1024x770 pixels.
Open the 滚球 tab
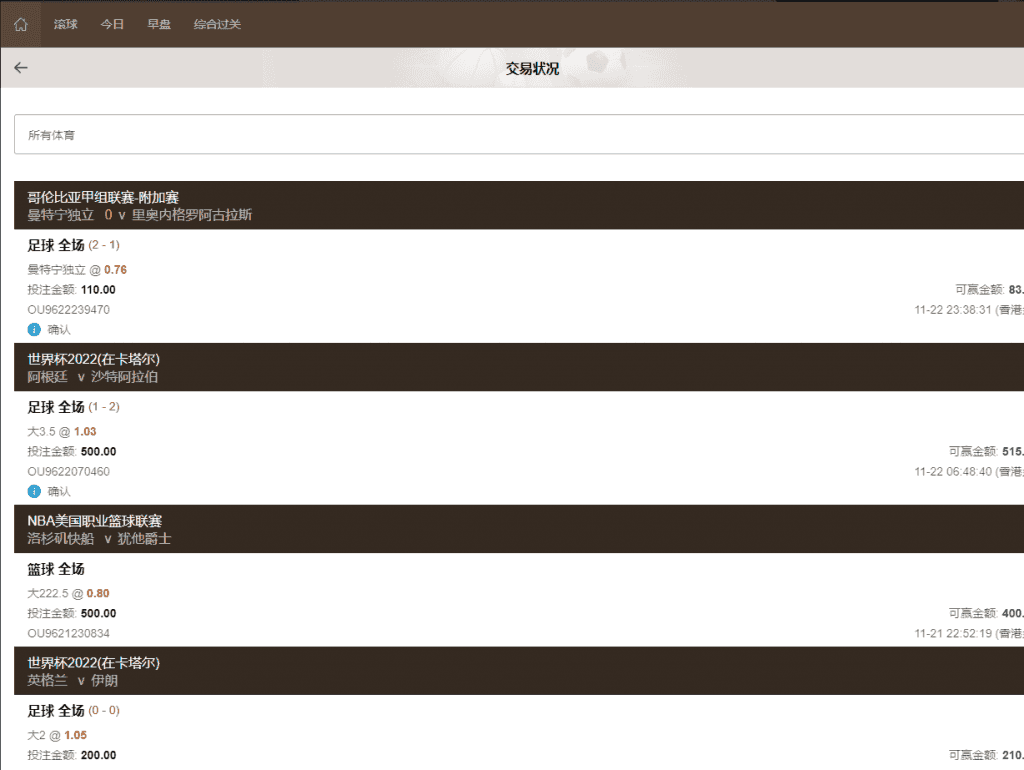[65, 24]
